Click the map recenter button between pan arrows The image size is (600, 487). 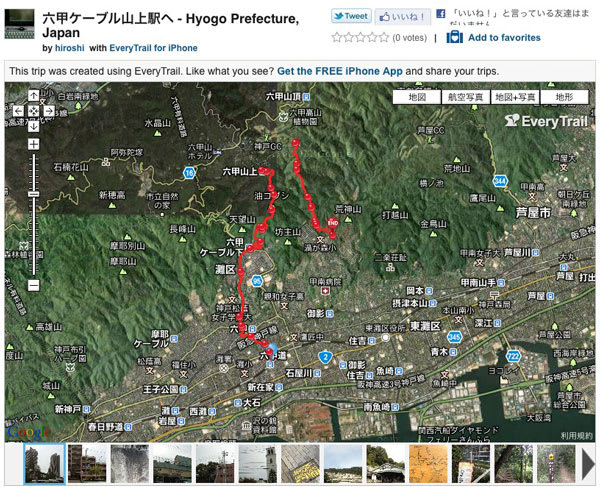pos(33,111)
